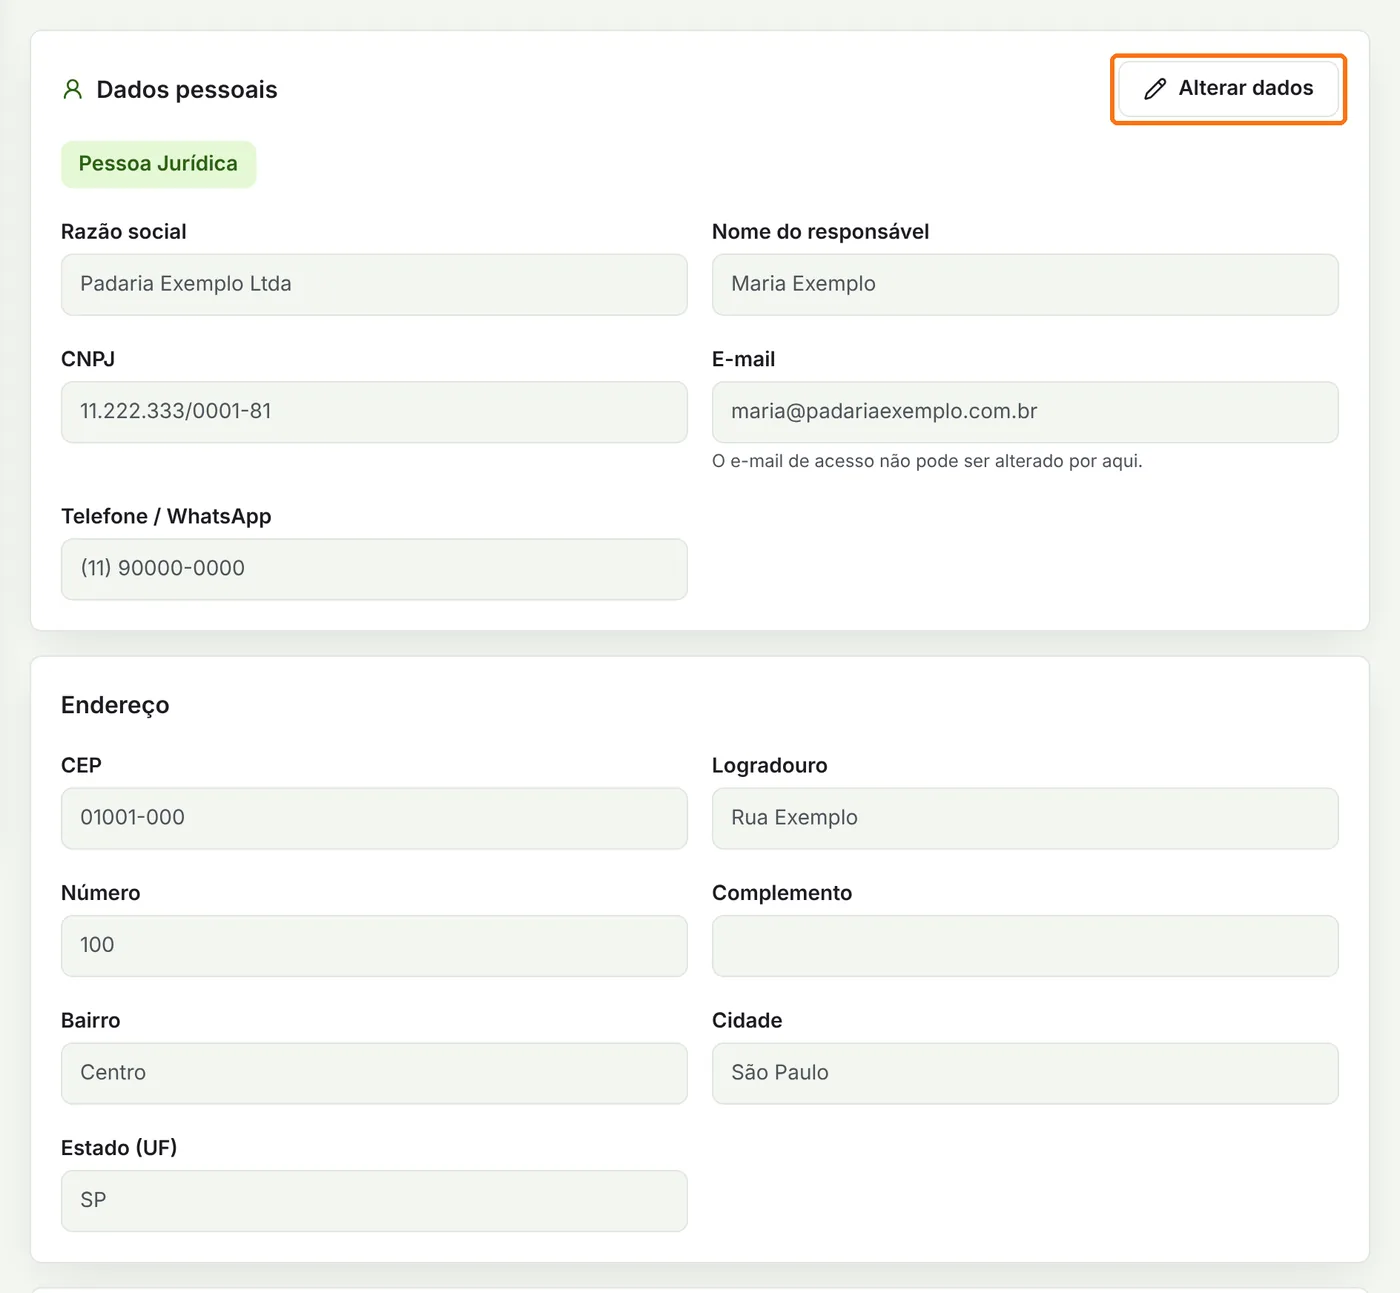Click the Dados pessoais heading

tap(187, 90)
